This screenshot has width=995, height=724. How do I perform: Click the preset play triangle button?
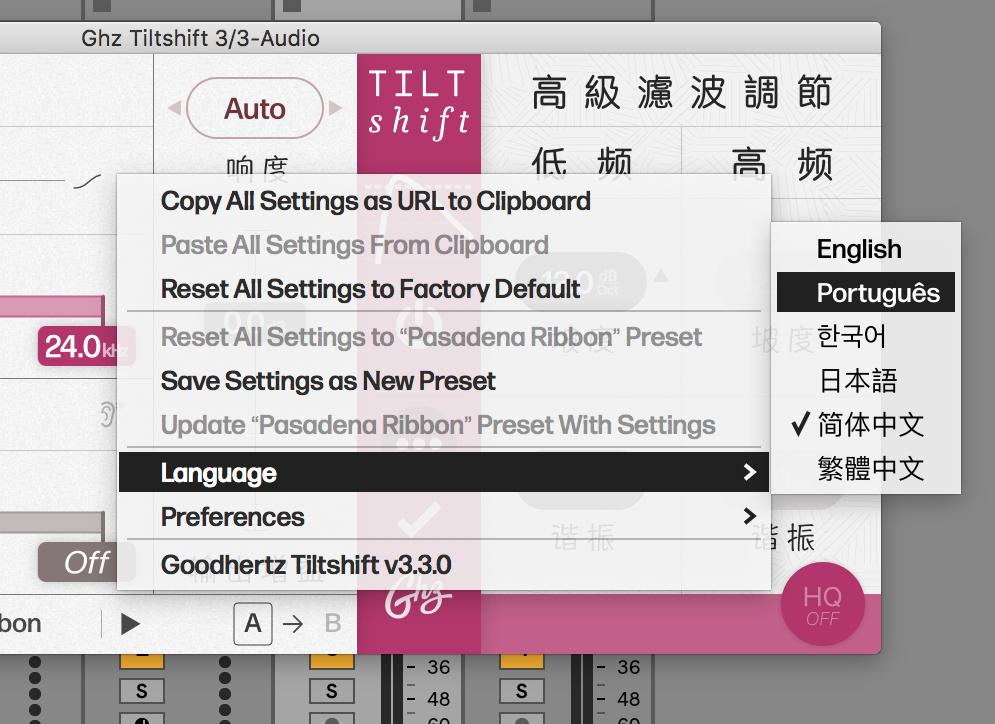tap(130, 624)
